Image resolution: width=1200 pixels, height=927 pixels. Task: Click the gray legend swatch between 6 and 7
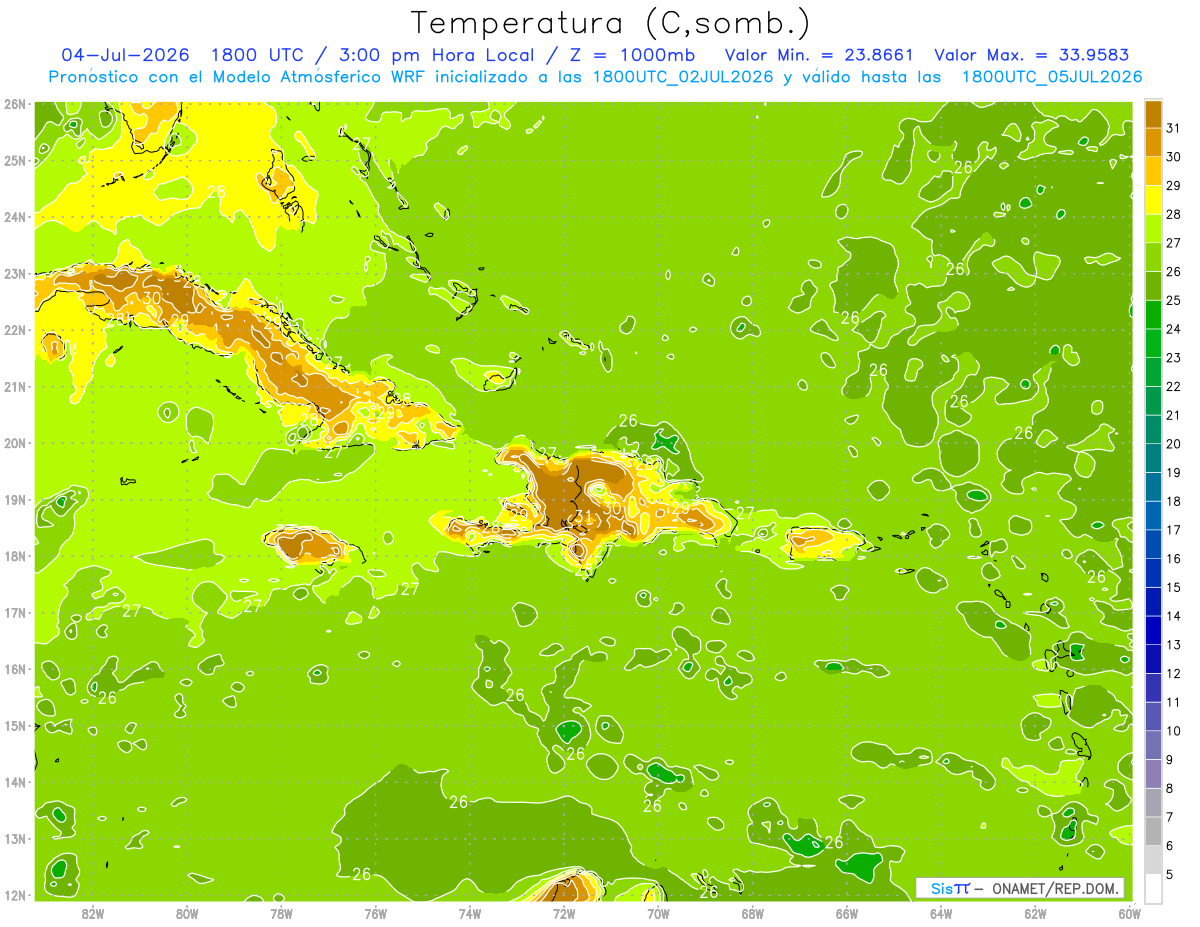tap(1153, 831)
